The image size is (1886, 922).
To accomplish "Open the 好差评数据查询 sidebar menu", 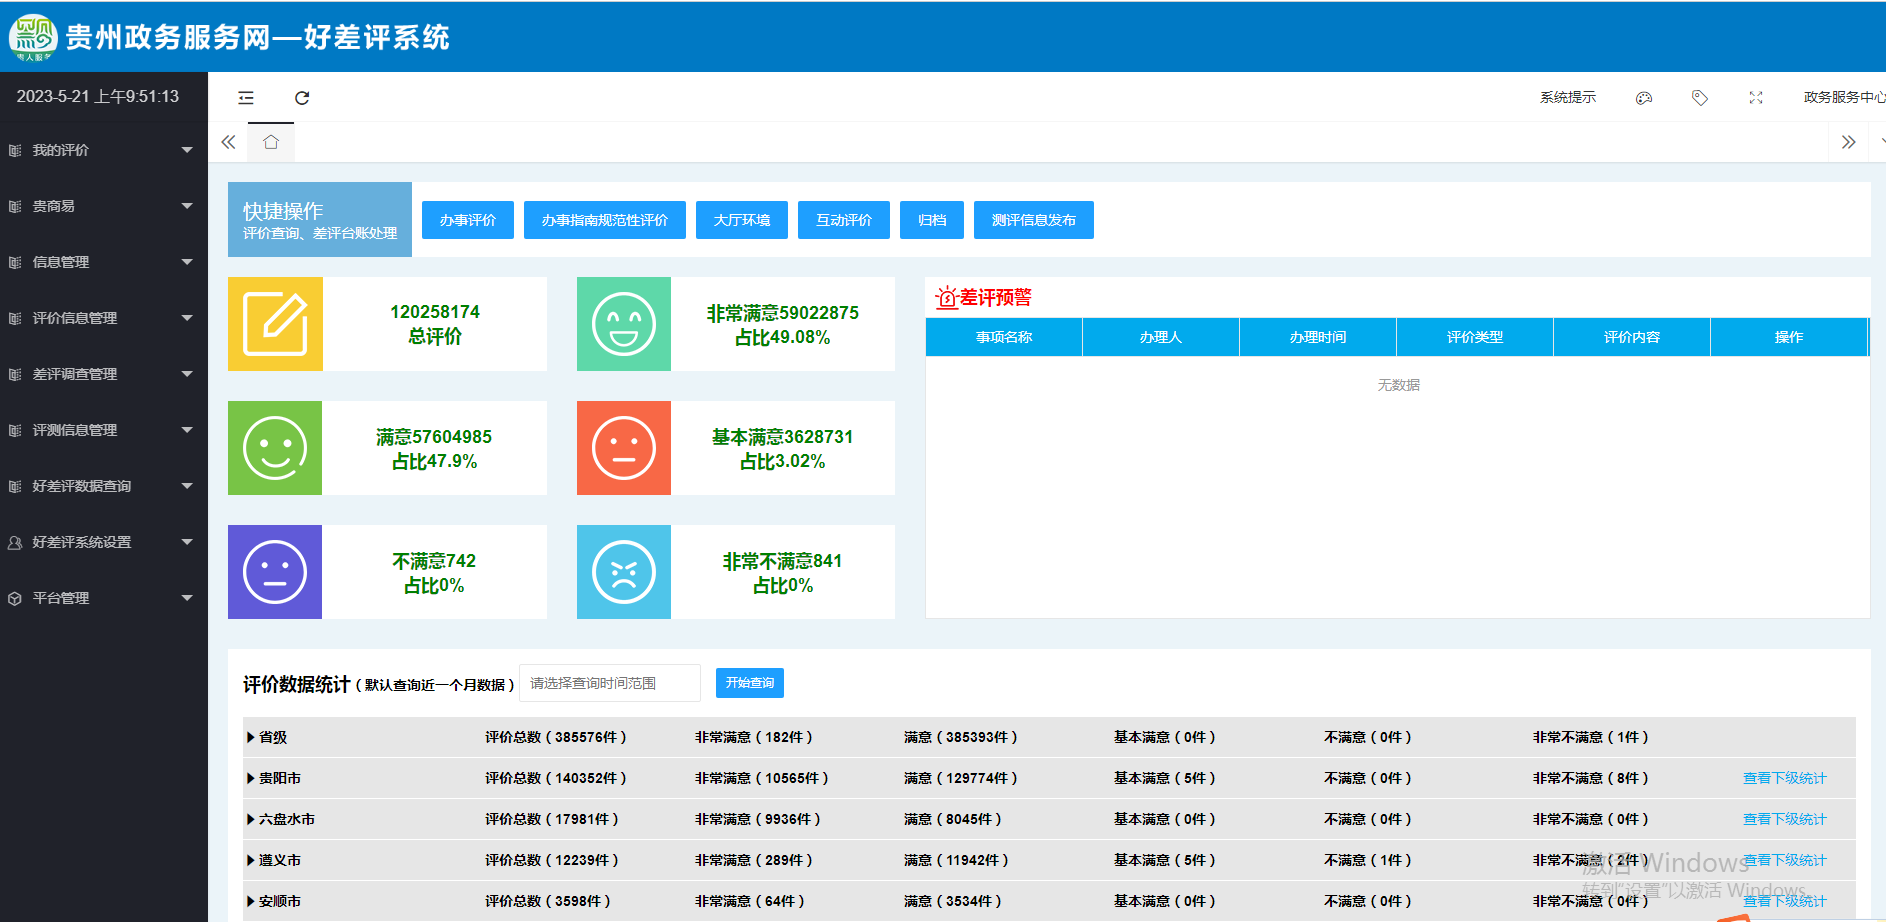I will [x=104, y=486].
